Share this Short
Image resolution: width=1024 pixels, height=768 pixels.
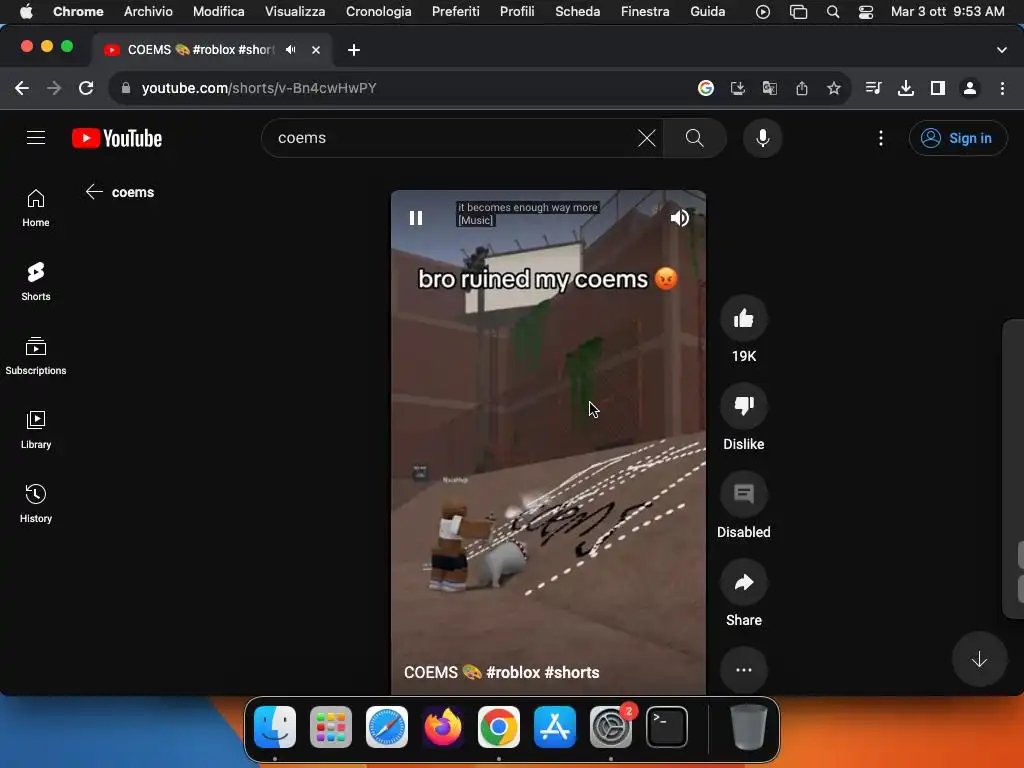pyautogui.click(x=743, y=583)
